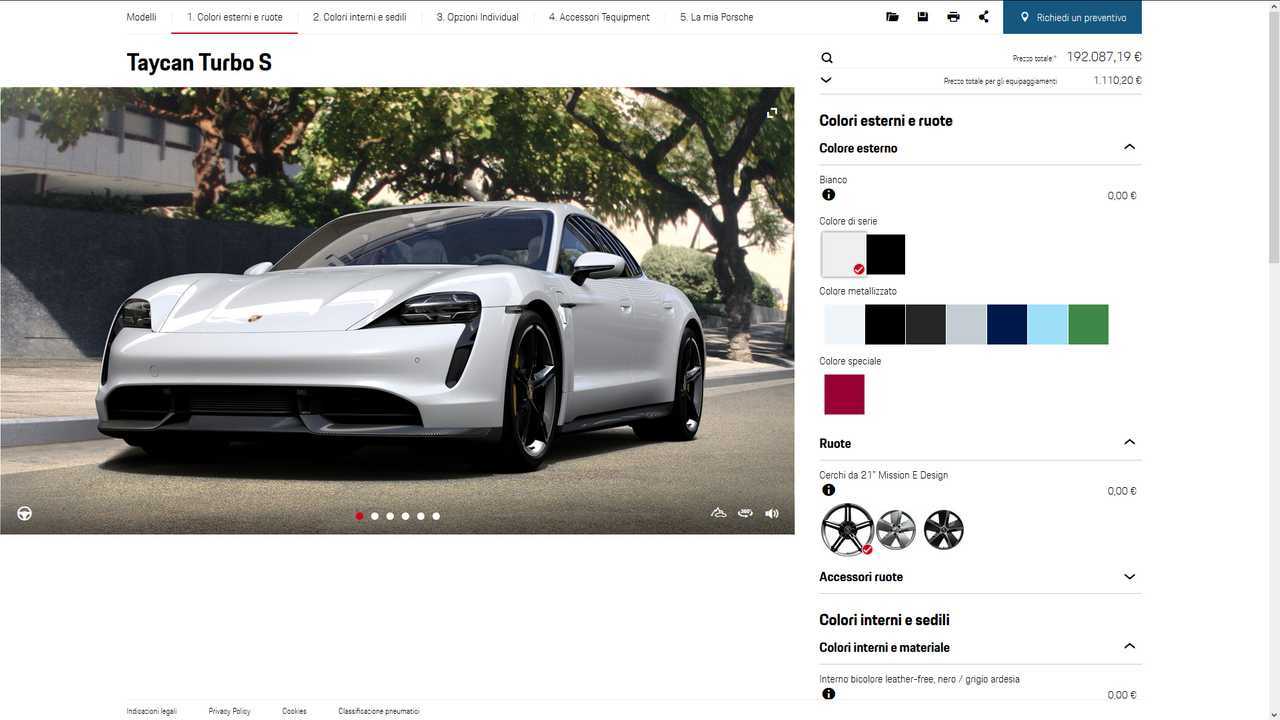Open 3. Opzioni Individual tab
Screen dimensions: 1280x720
tap(478, 17)
